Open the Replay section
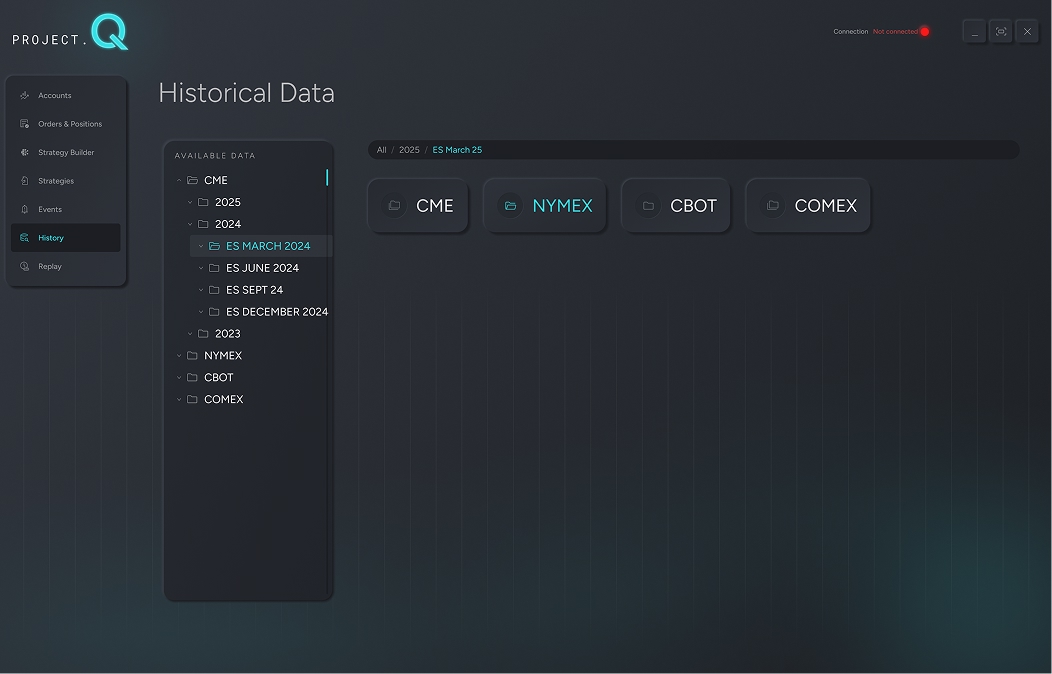1052x674 pixels. pyautogui.click(x=66, y=266)
